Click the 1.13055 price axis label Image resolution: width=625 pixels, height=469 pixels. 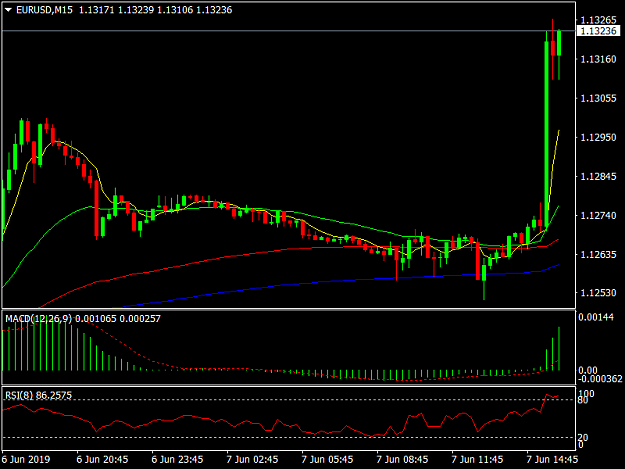tap(598, 98)
